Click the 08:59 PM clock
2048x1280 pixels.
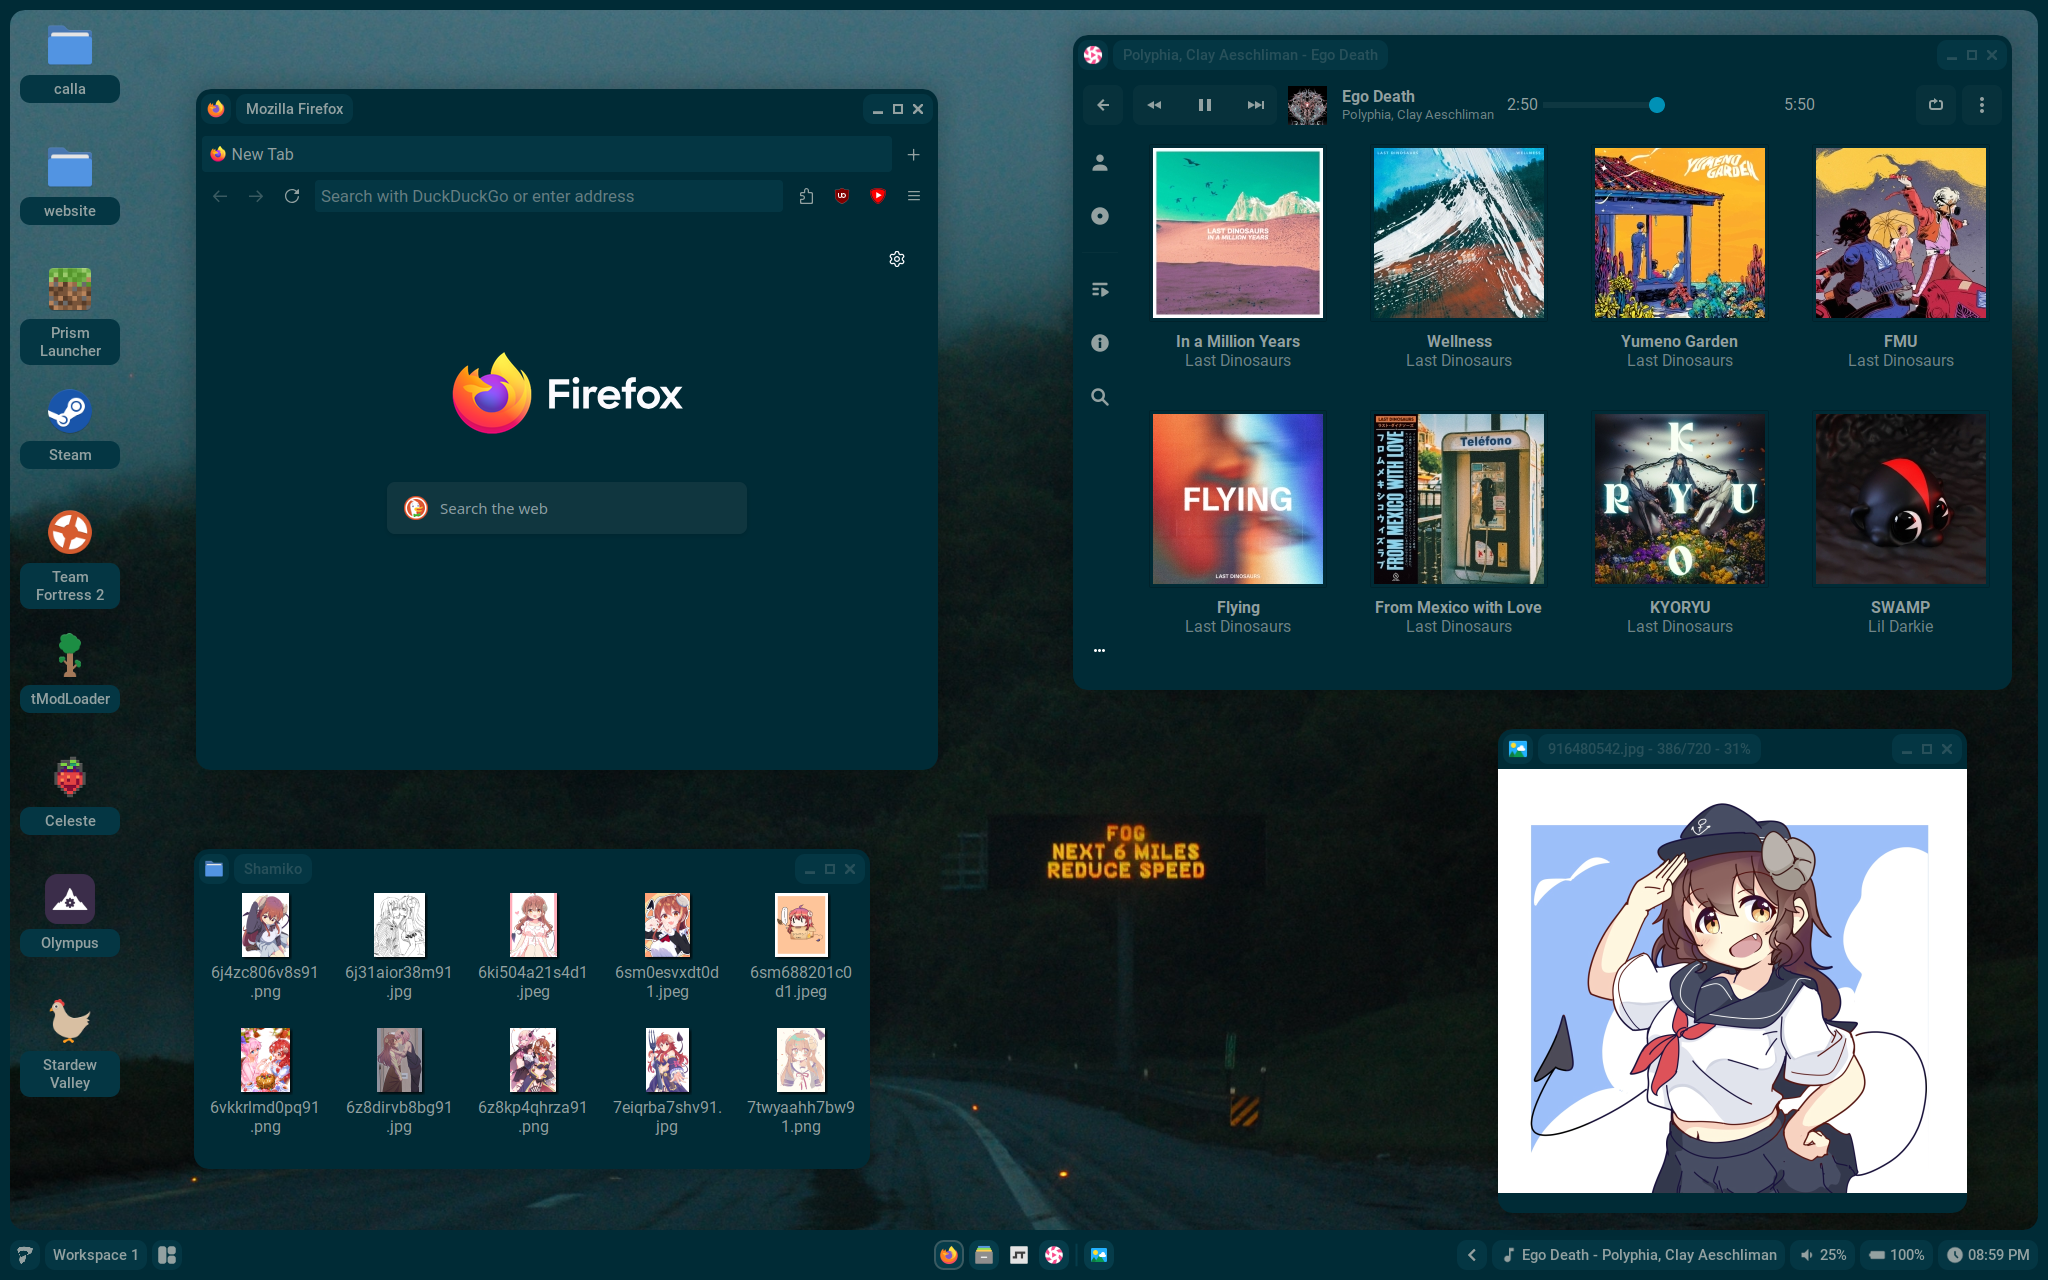point(1988,1255)
